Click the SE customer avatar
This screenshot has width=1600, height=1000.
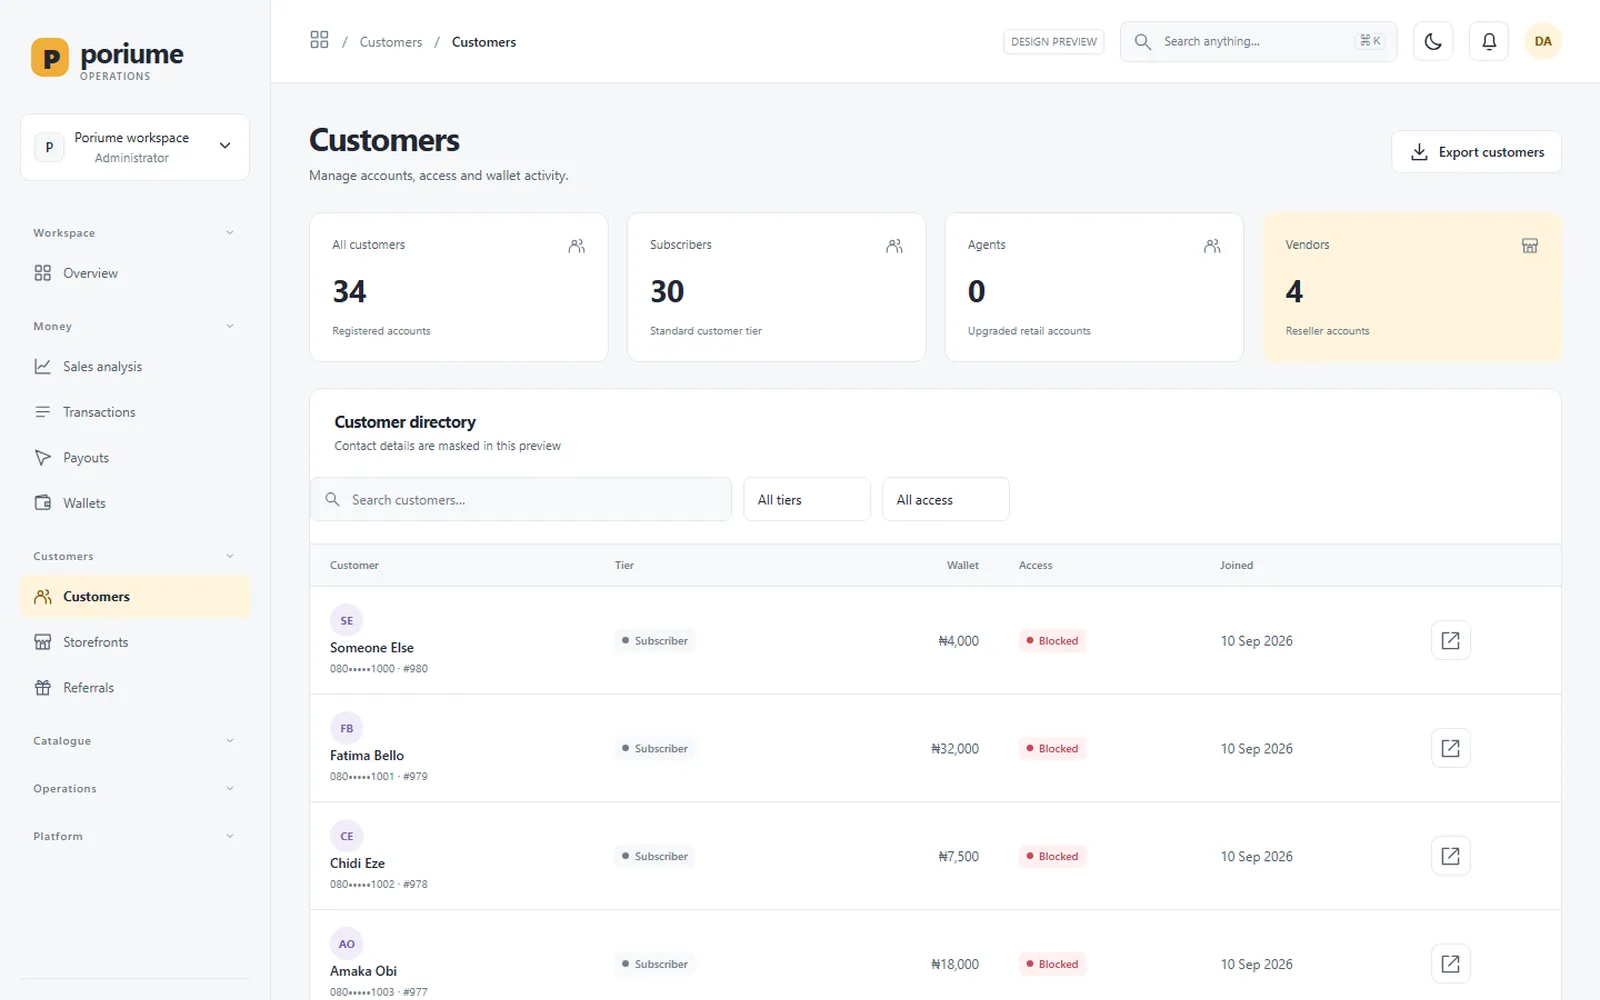[346, 620]
